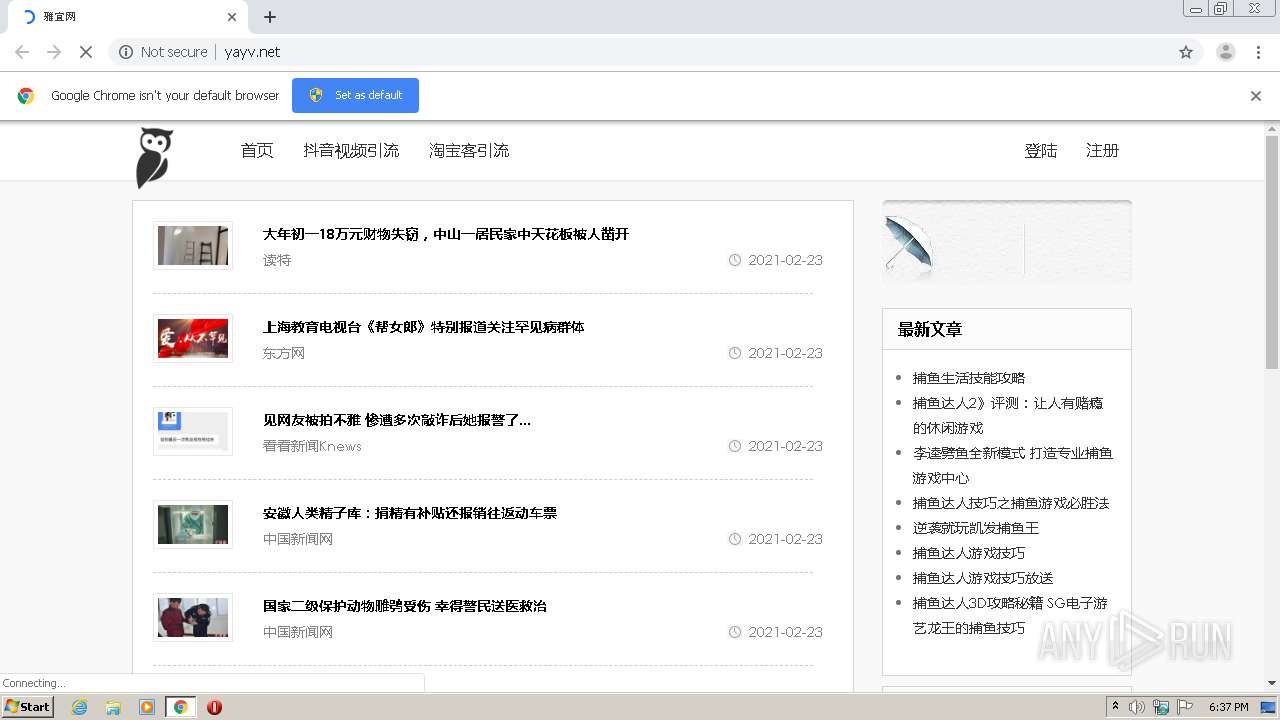Open article 上海教育电视台《帮女郎》
1280x720 pixels.
pyautogui.click(x=423, y=327)
